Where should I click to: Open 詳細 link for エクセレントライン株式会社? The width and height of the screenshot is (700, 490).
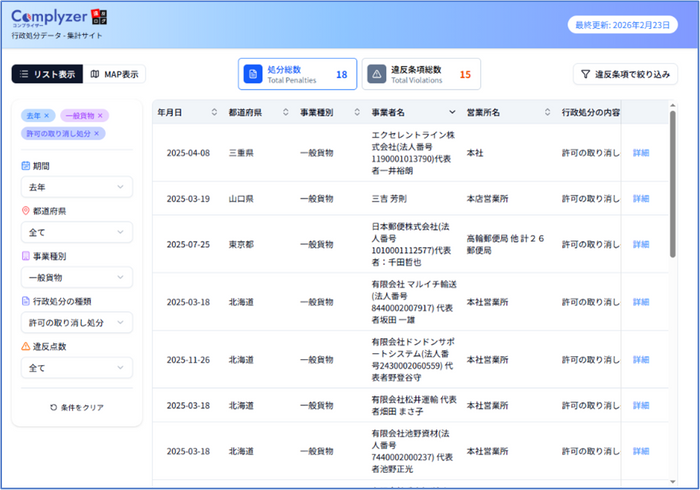pos(641,153)
